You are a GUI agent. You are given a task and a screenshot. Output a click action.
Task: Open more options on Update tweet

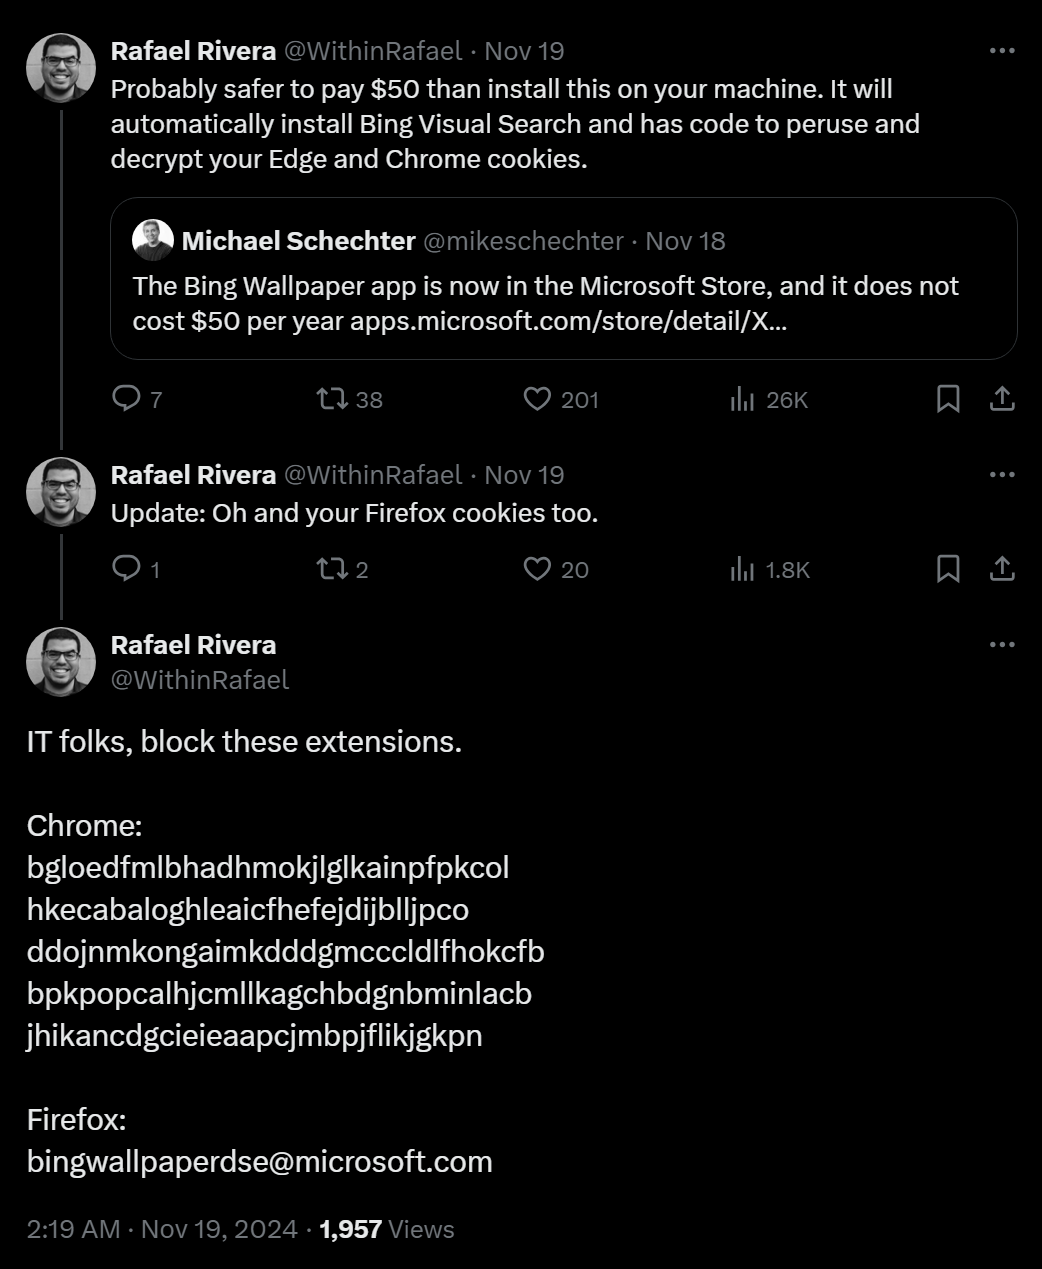tap(1001, 475)
